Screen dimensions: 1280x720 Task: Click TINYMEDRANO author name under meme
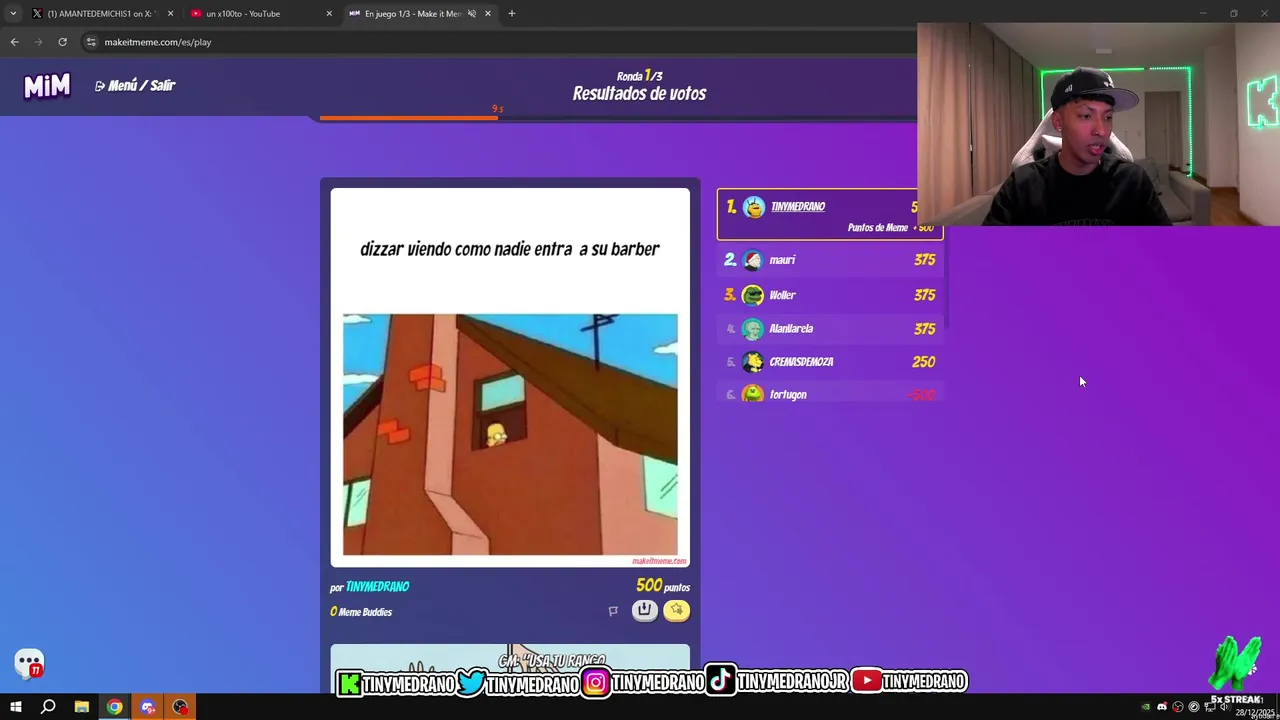pos(377,587)
